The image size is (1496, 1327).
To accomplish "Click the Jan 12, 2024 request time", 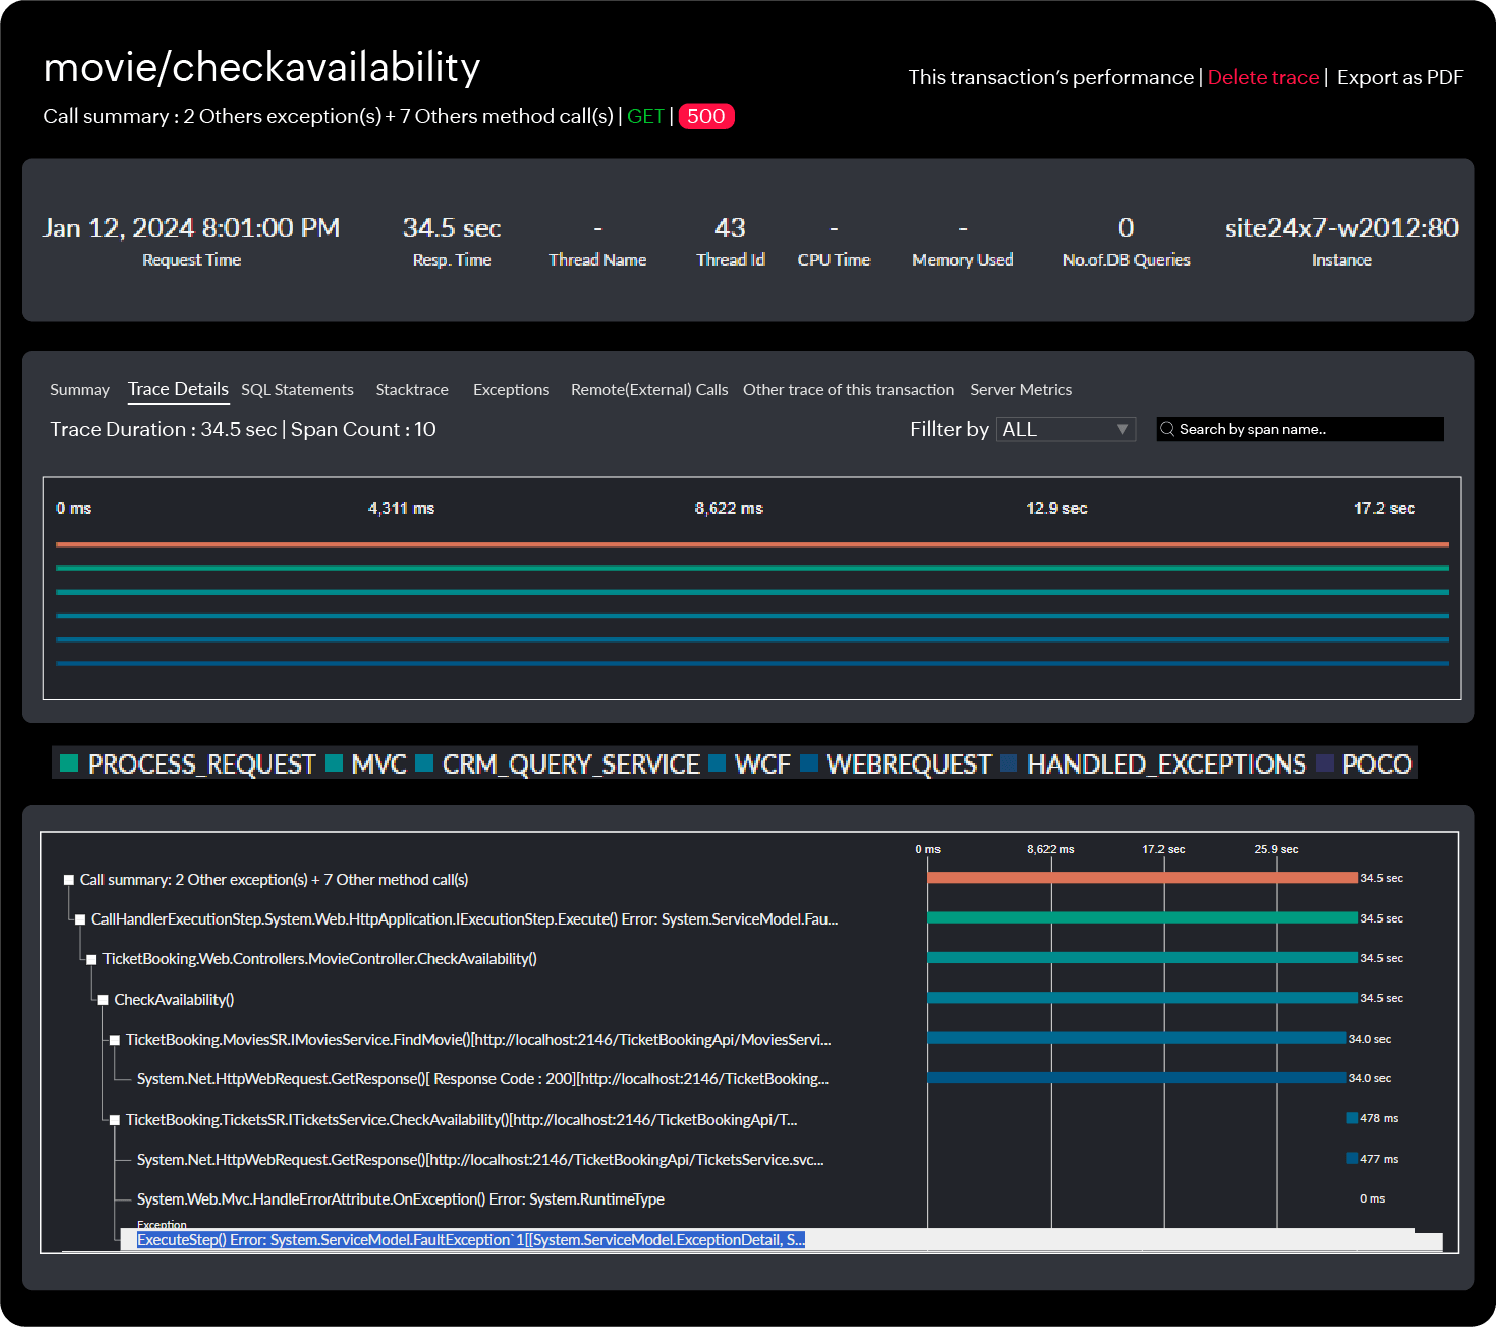I will click(x=191, y=228).
